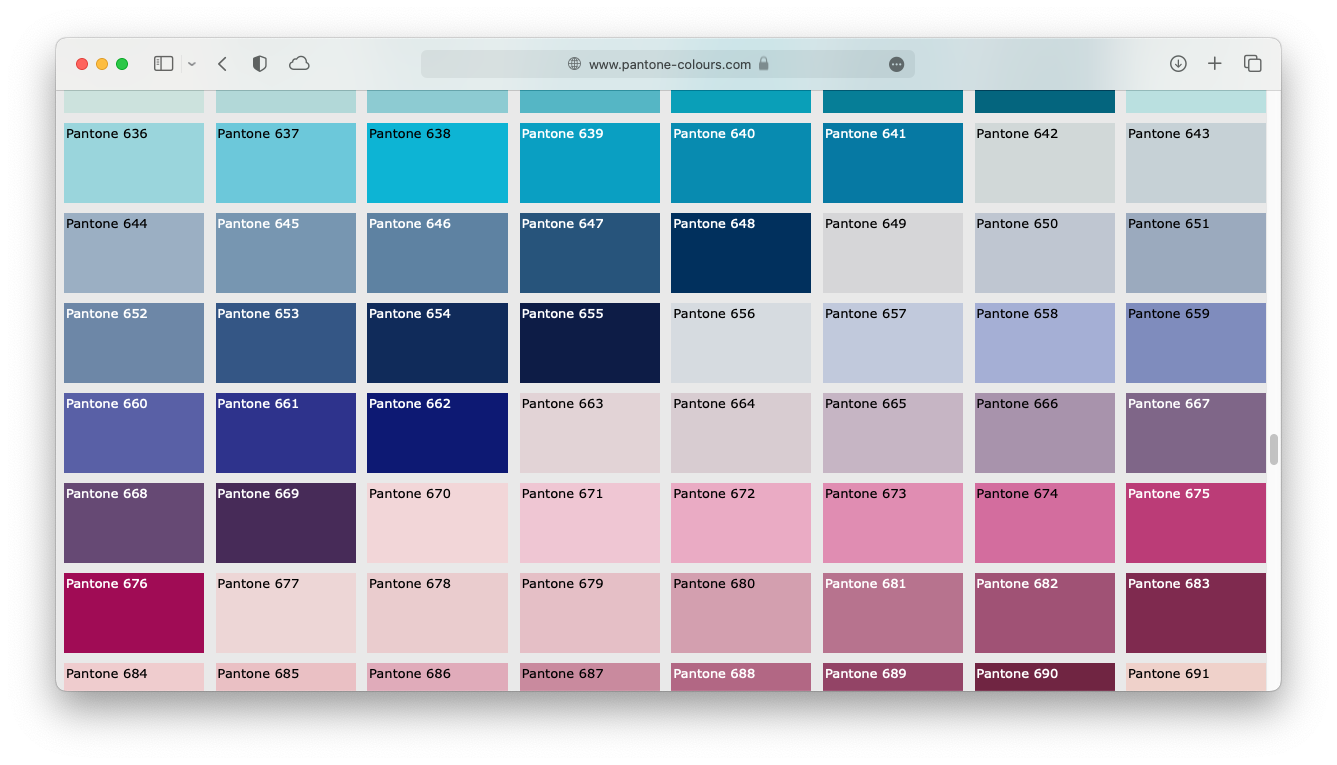Choose the Pantone 650 swatch

pos(1045,253)
